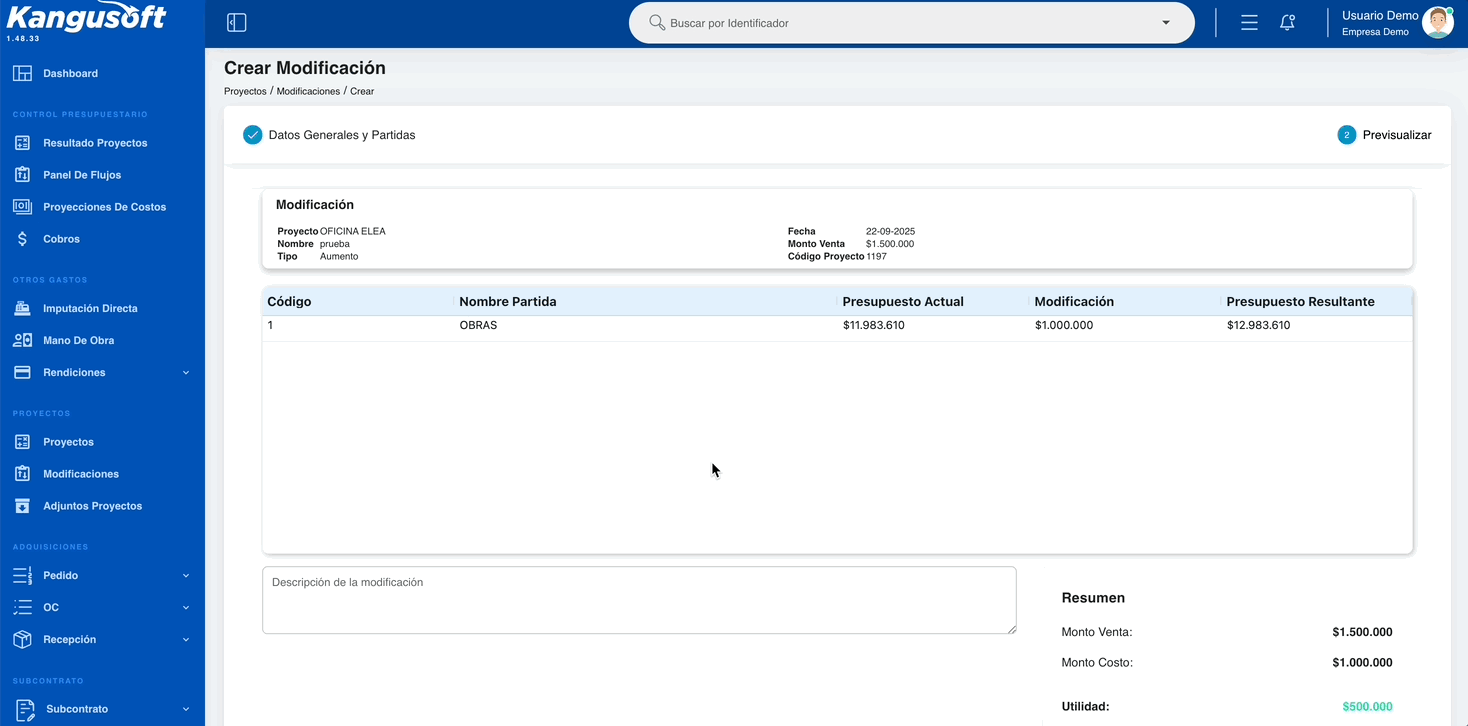1468x726 pixels.
Task: Click the project name OFICINA ELEA
Action: click(x=352, y=231)
